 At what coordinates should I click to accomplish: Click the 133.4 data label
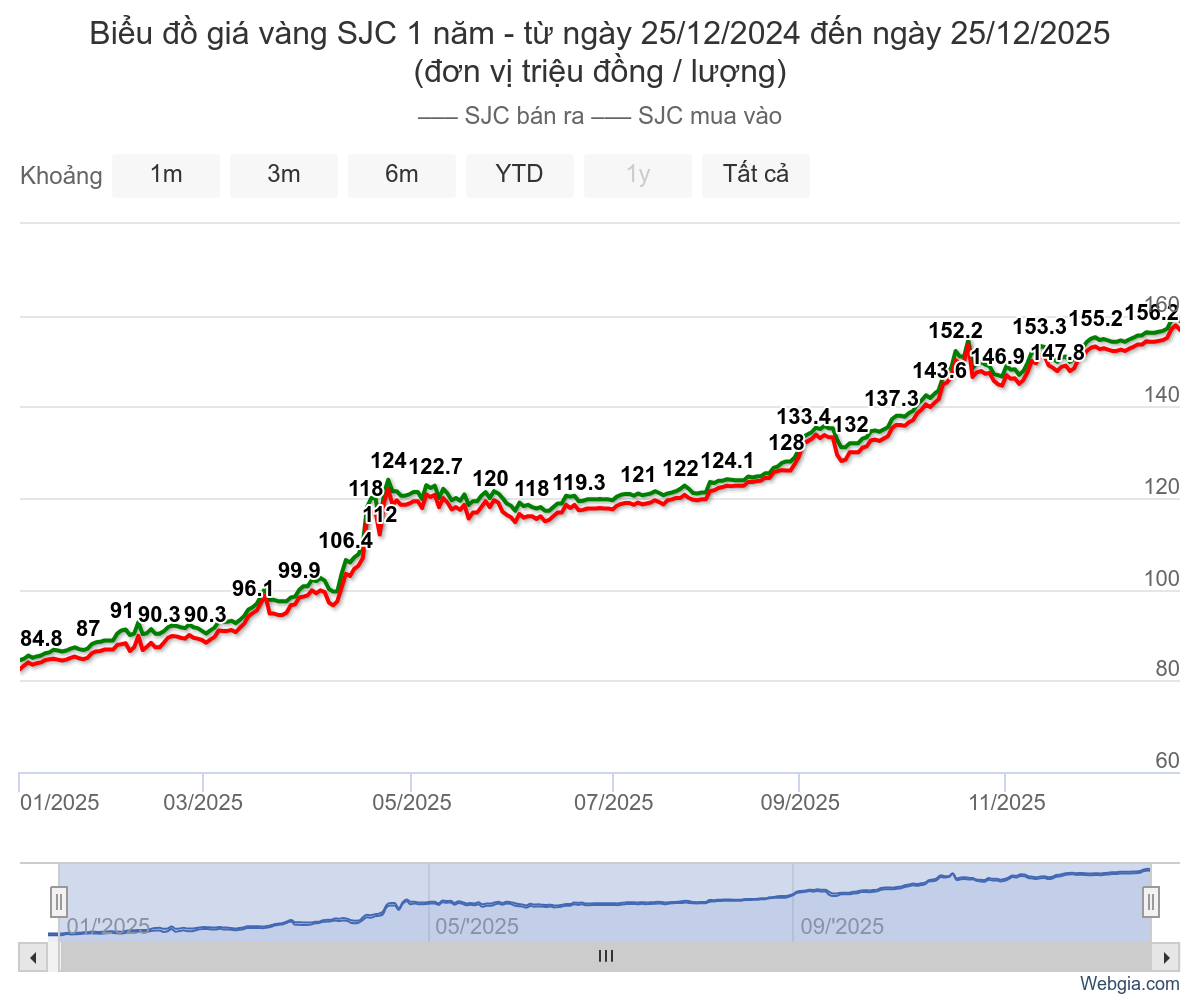(x=804, y=416)
